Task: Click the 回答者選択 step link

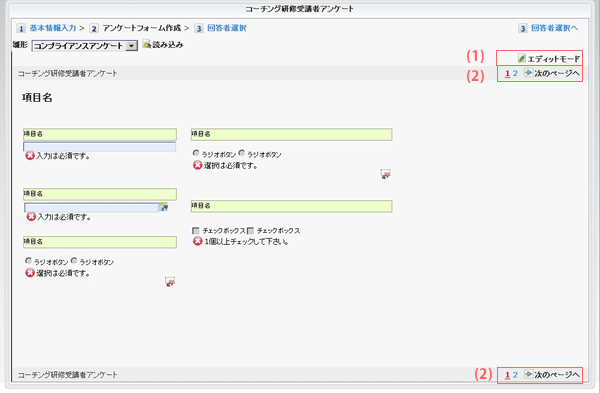Action: click(227, 28)
